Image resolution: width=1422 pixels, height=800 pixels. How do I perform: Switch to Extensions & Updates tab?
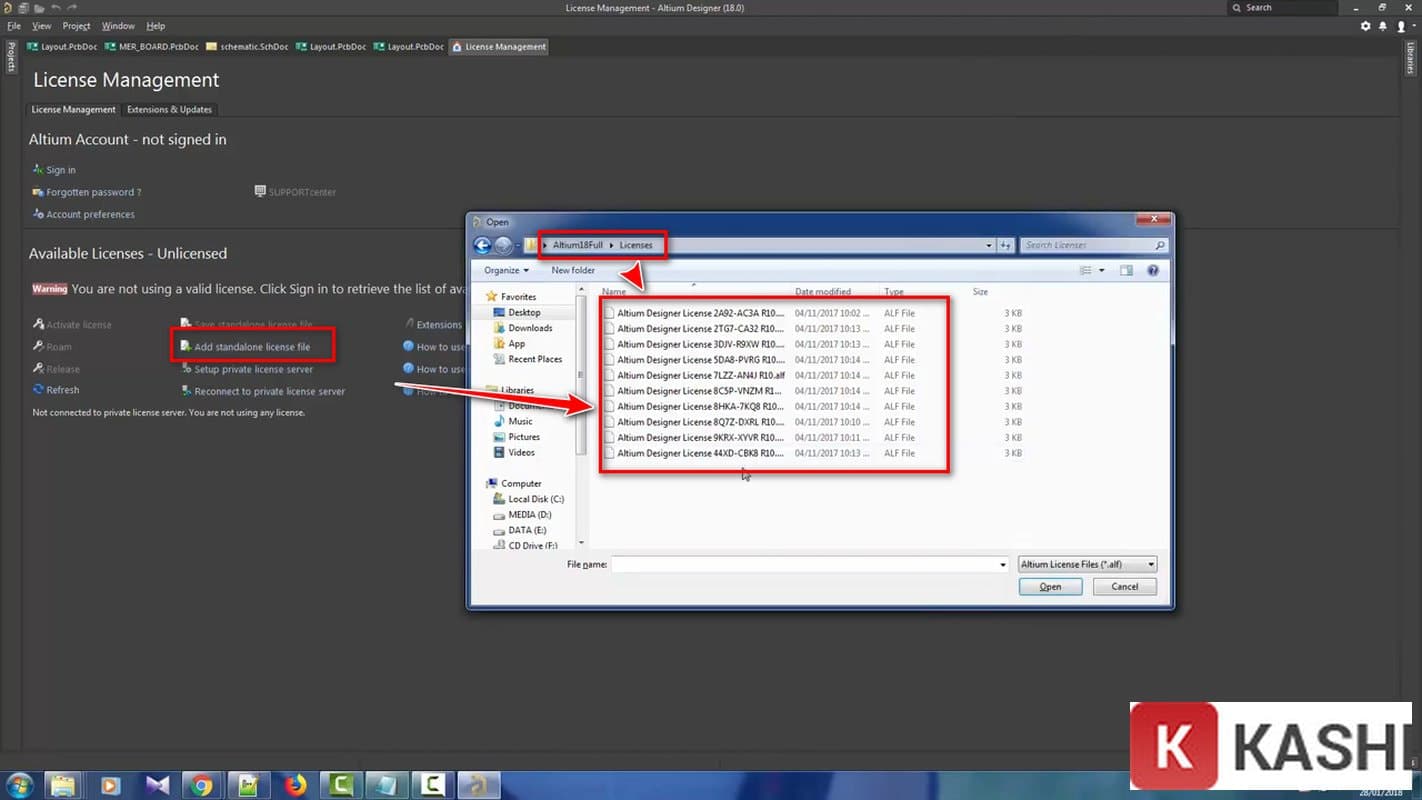click(x=169, y=110)
